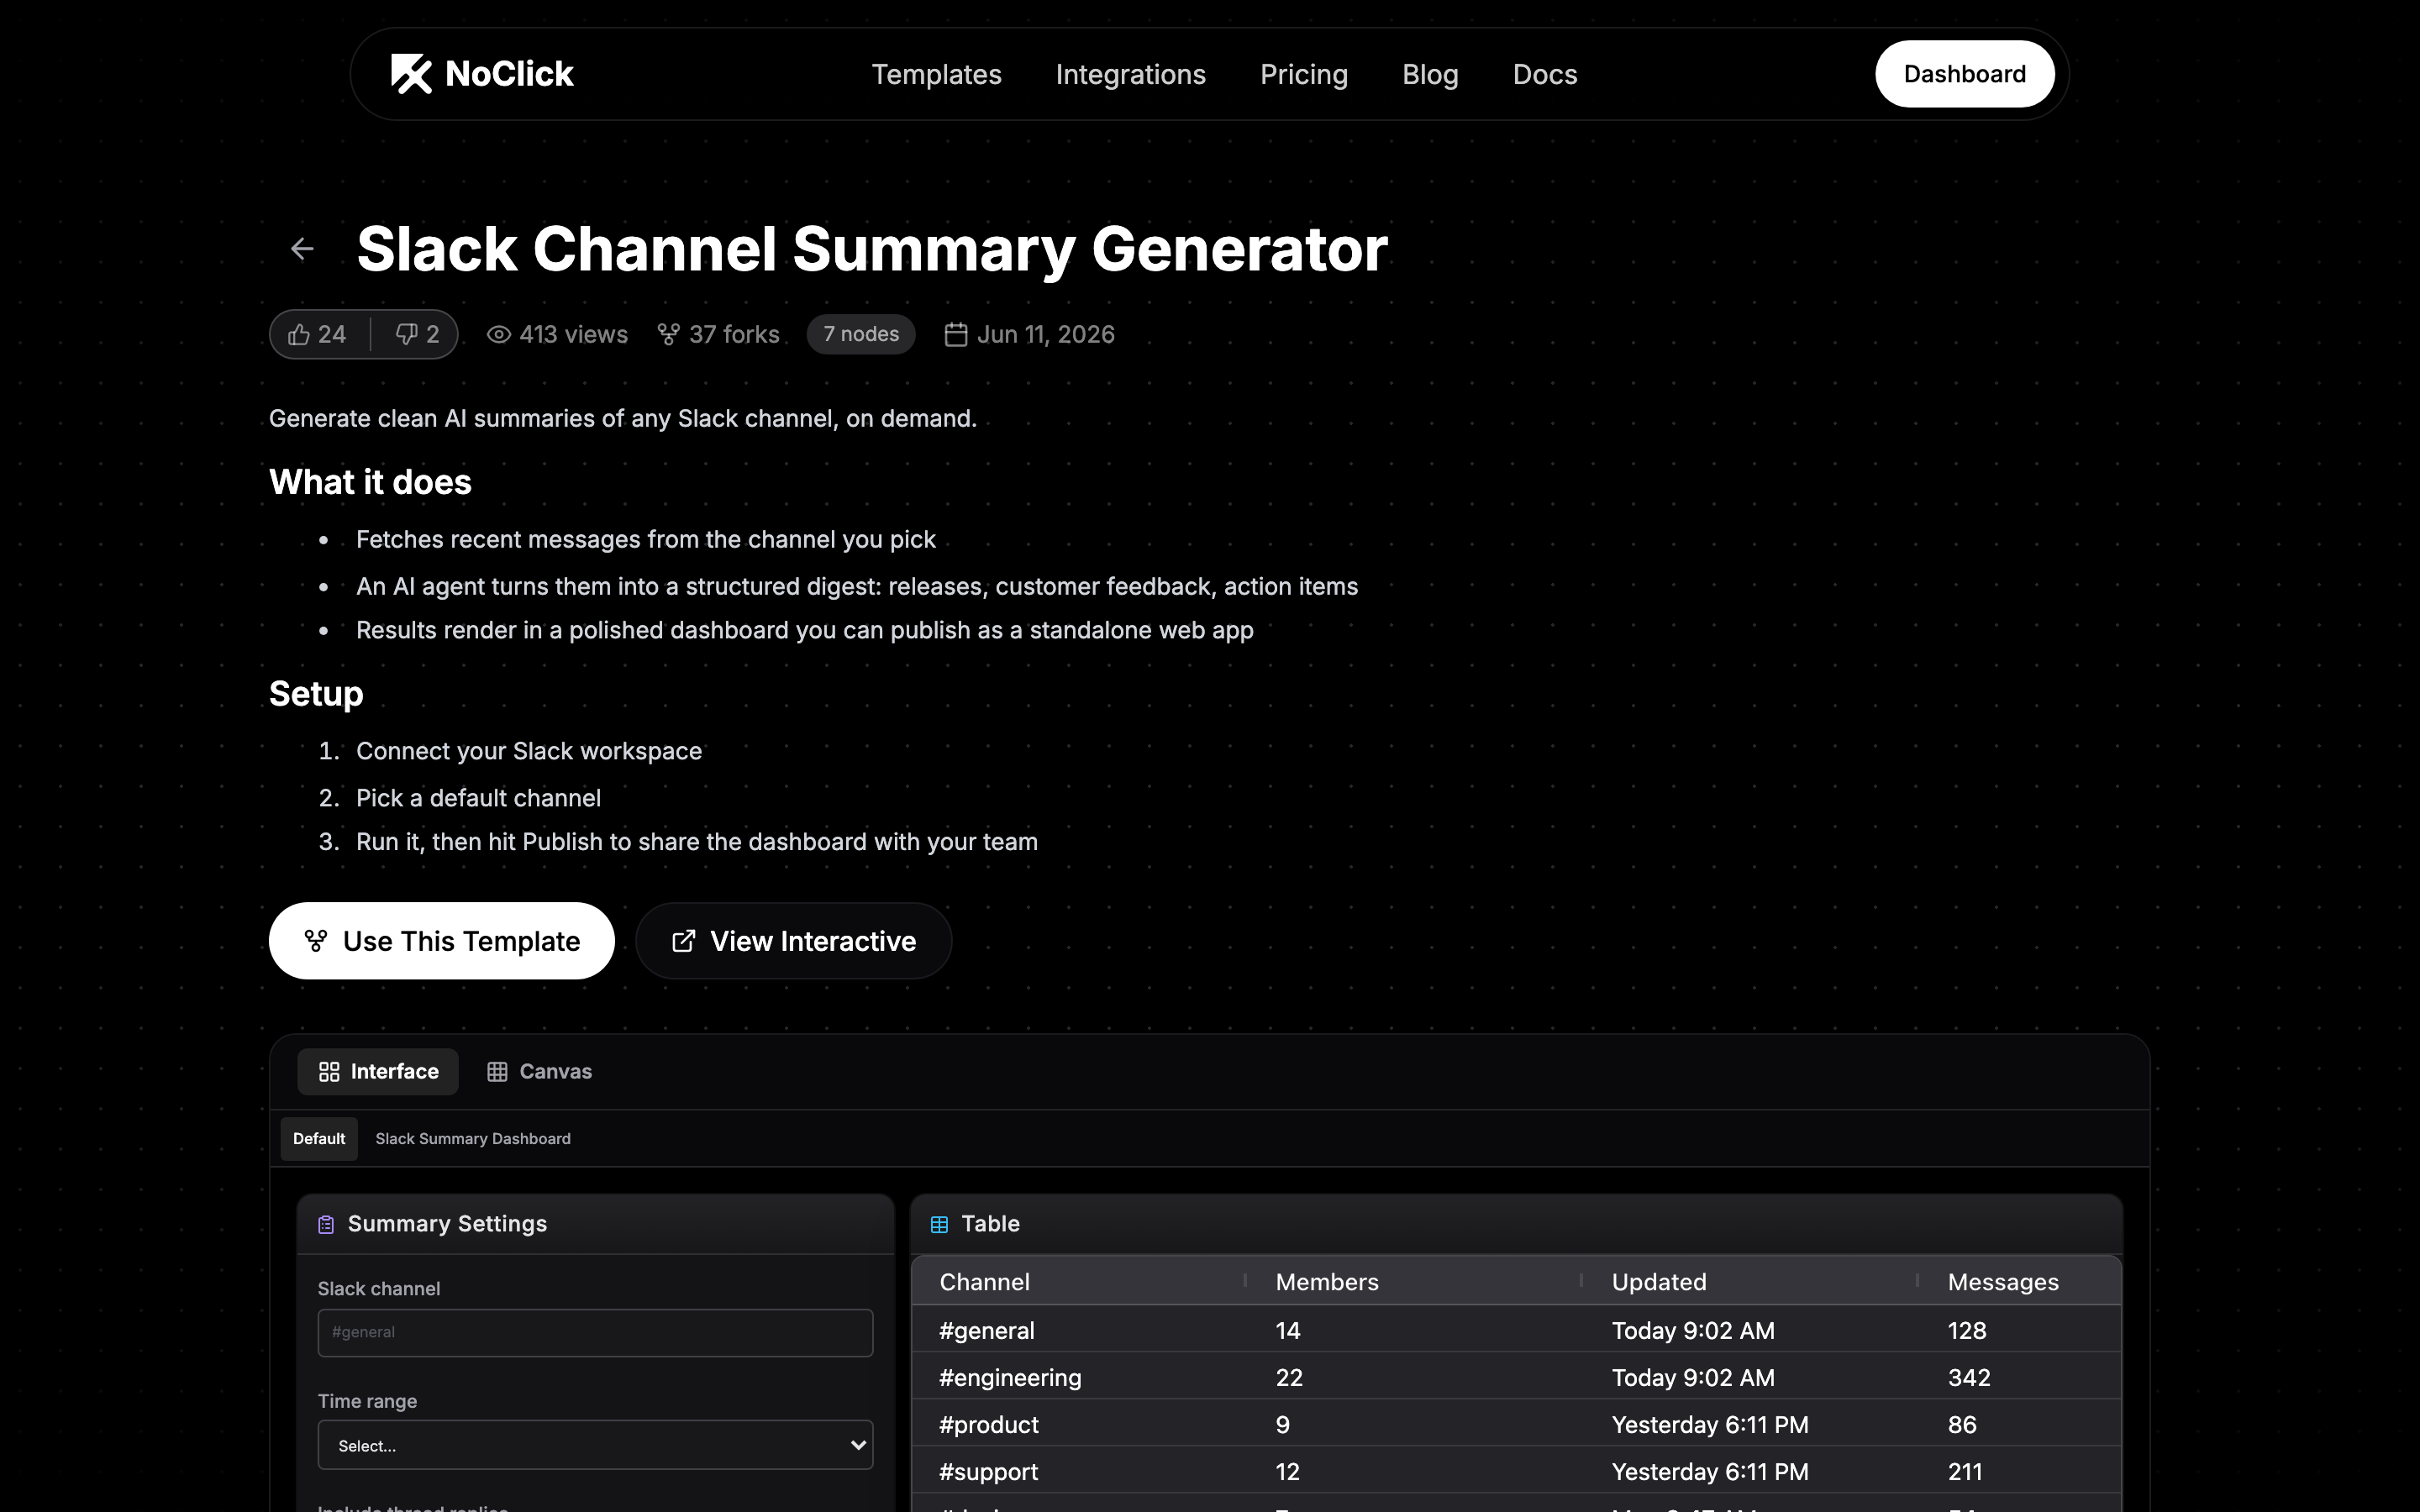Click the Summary Settings panel title
2420x1512 pixels.
coord(447,1224)
